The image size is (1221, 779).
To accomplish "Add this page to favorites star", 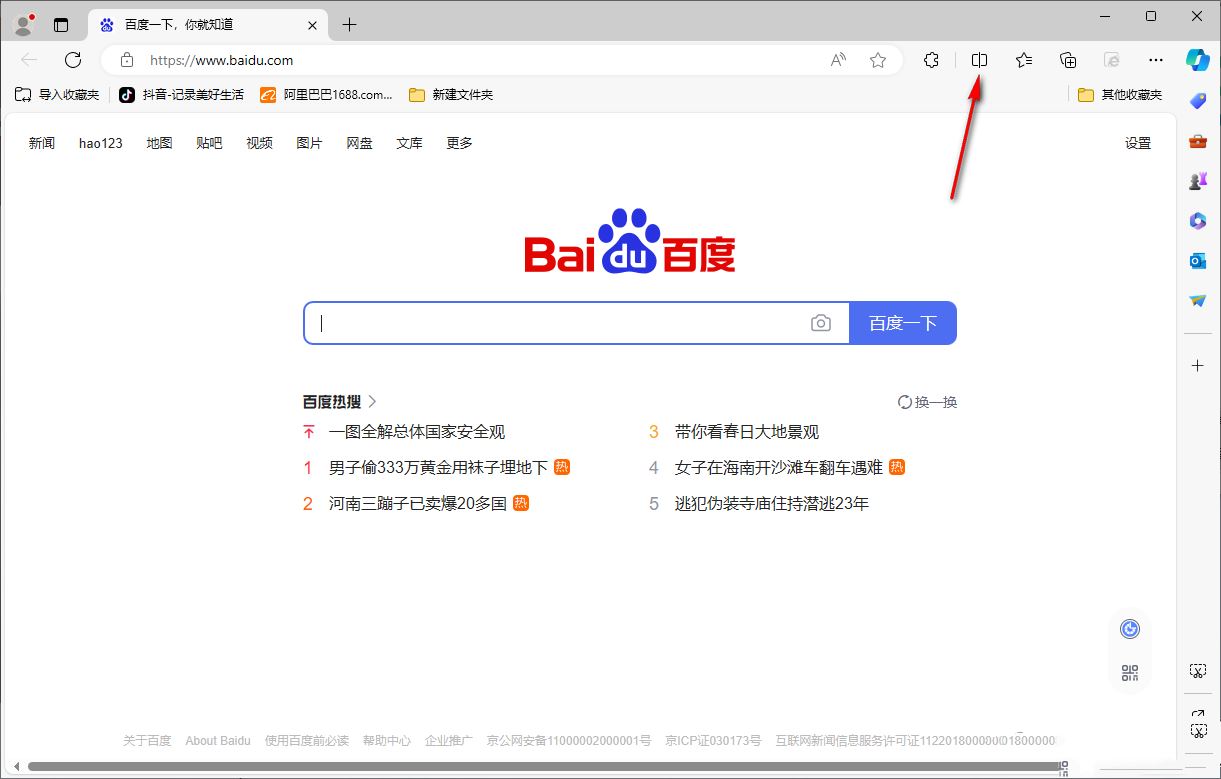I will pyautogui.click(x=878, y=60).
